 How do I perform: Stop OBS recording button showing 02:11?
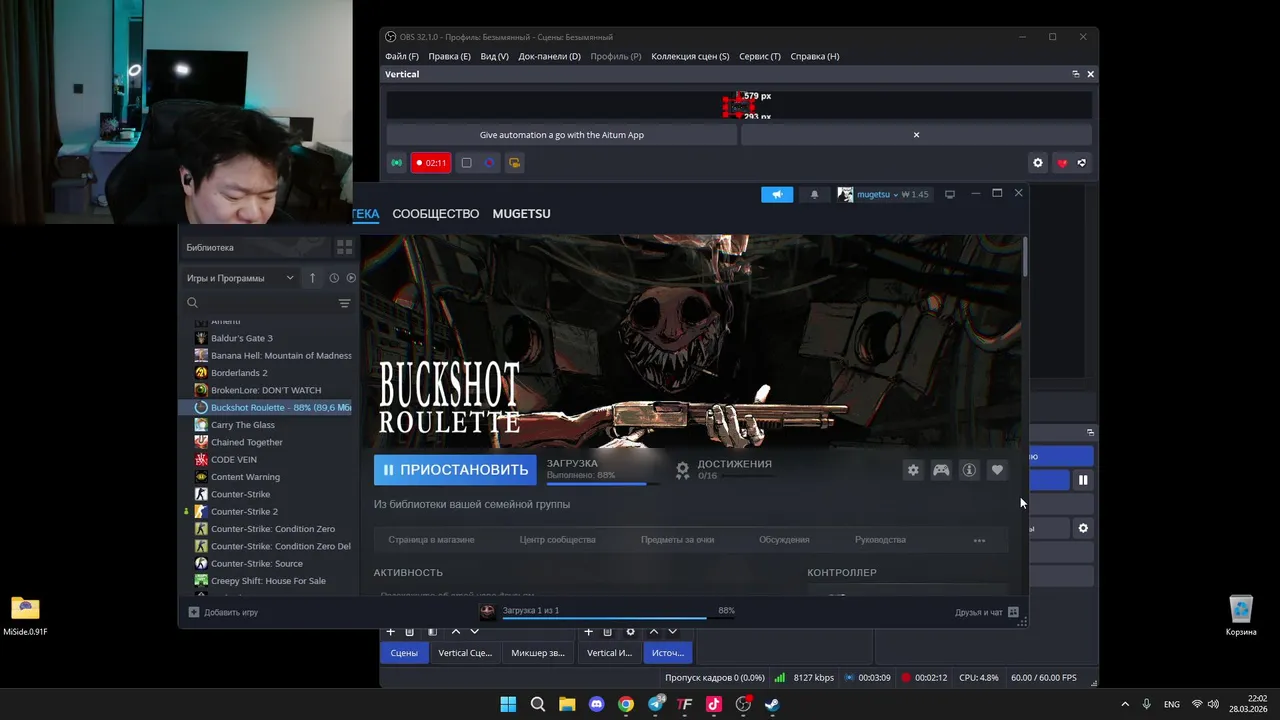(431, 163)
